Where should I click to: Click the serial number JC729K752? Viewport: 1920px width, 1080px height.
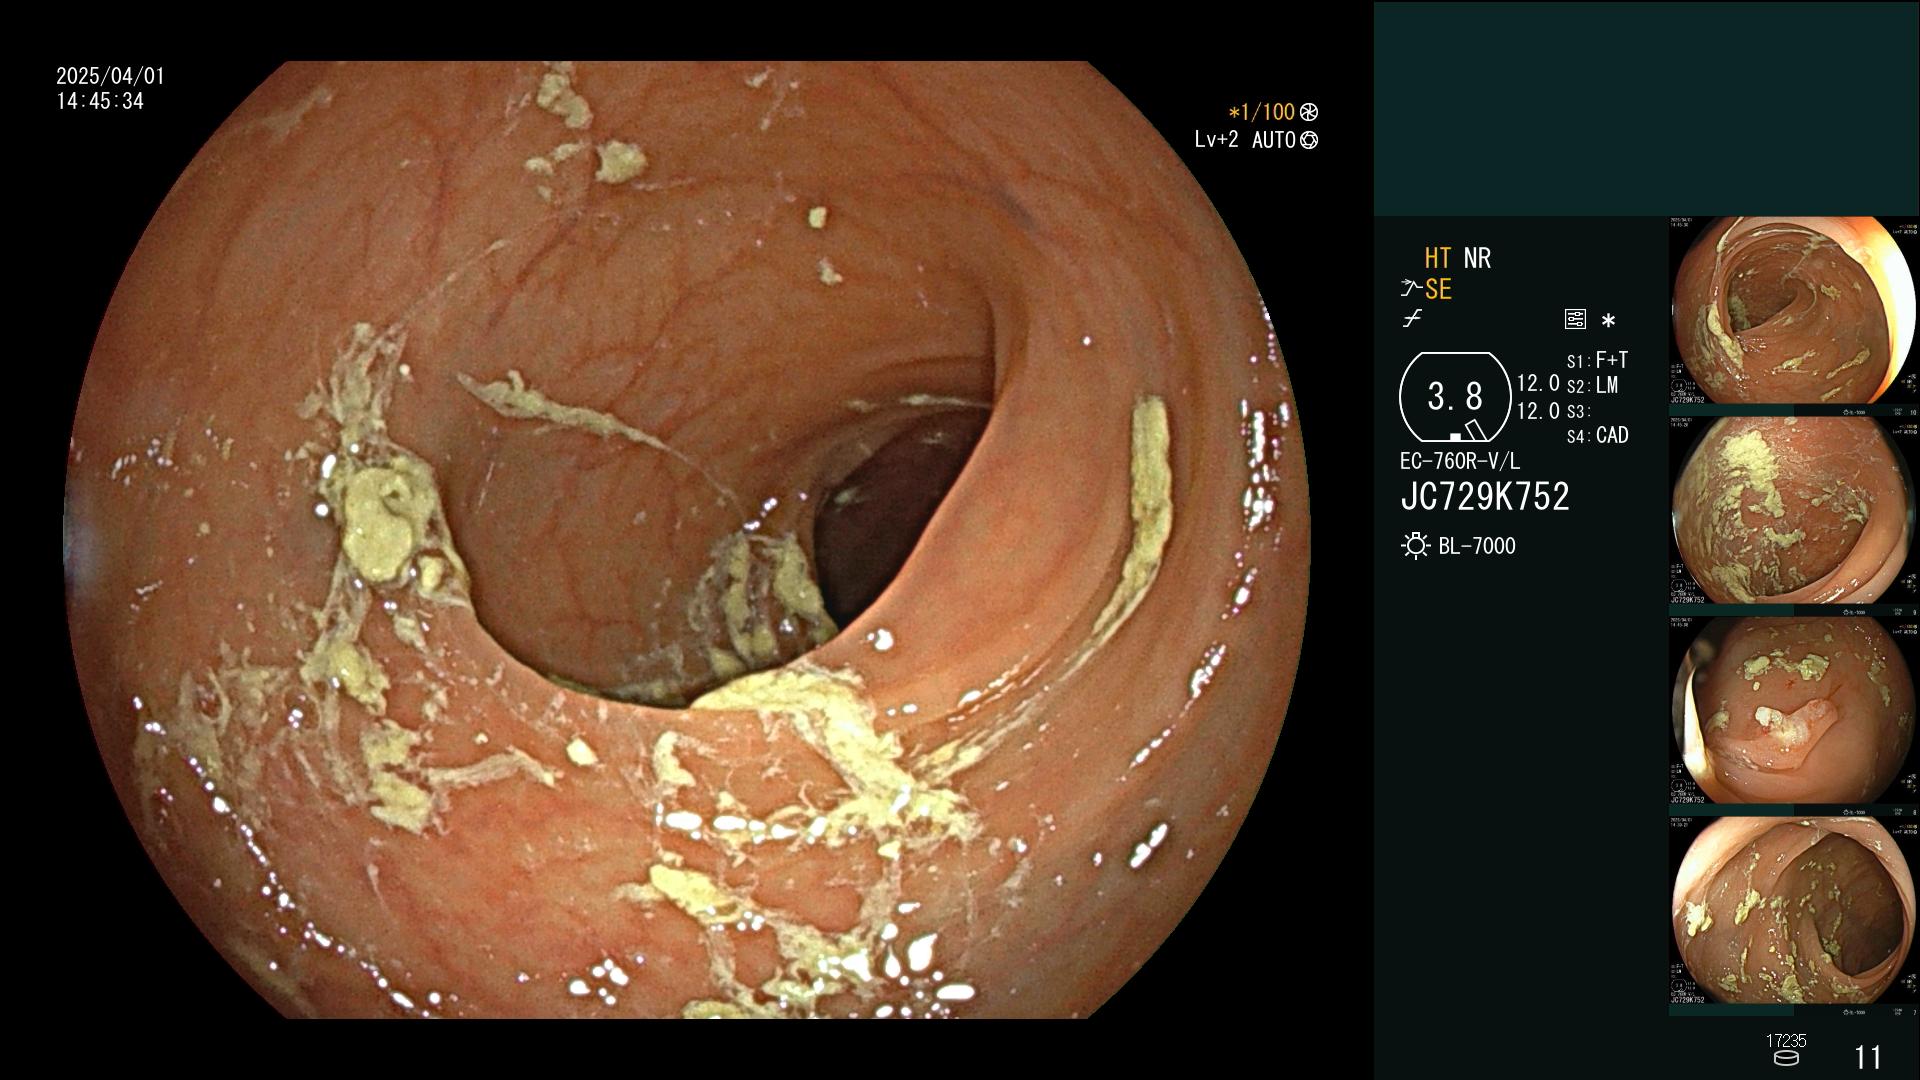1485,497
